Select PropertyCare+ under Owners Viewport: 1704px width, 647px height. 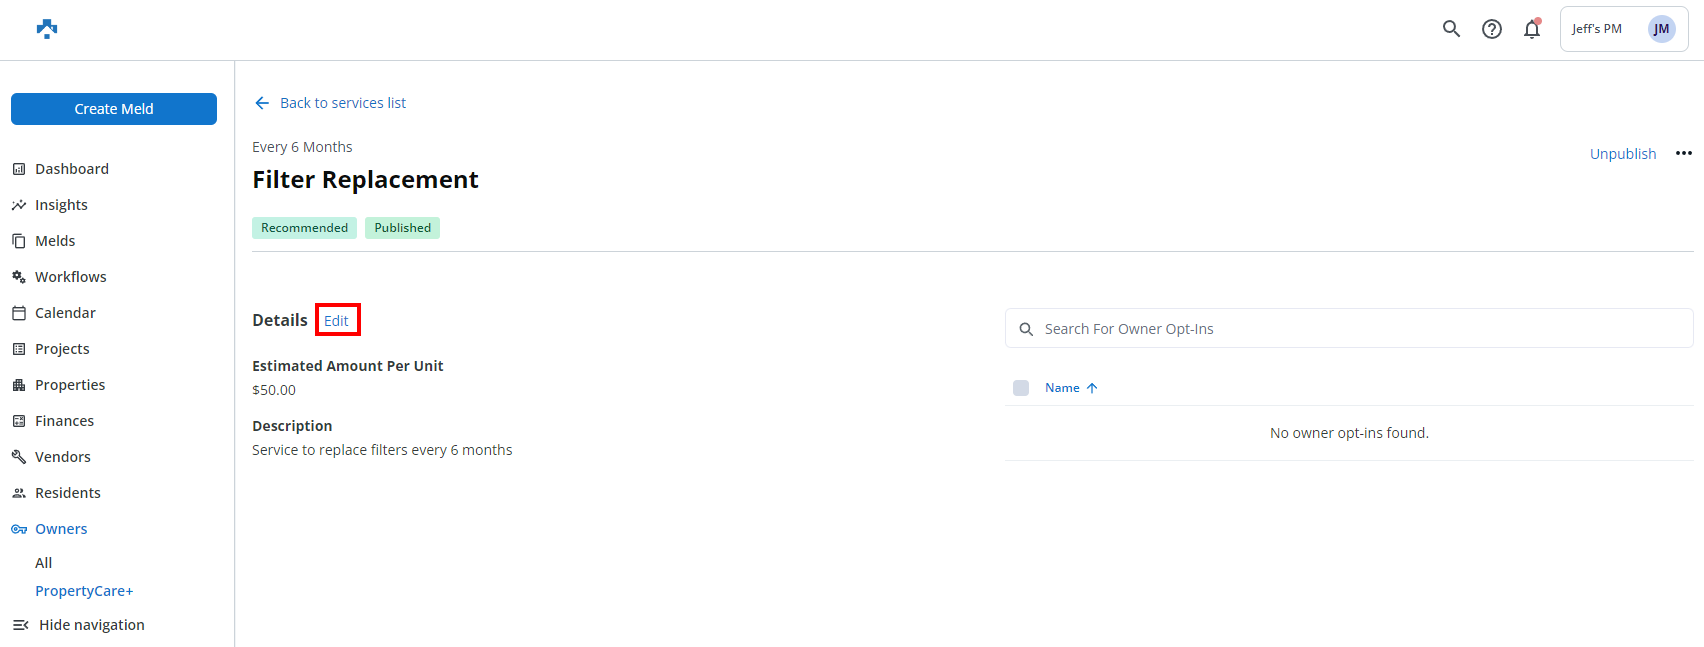tap(84, 591)
